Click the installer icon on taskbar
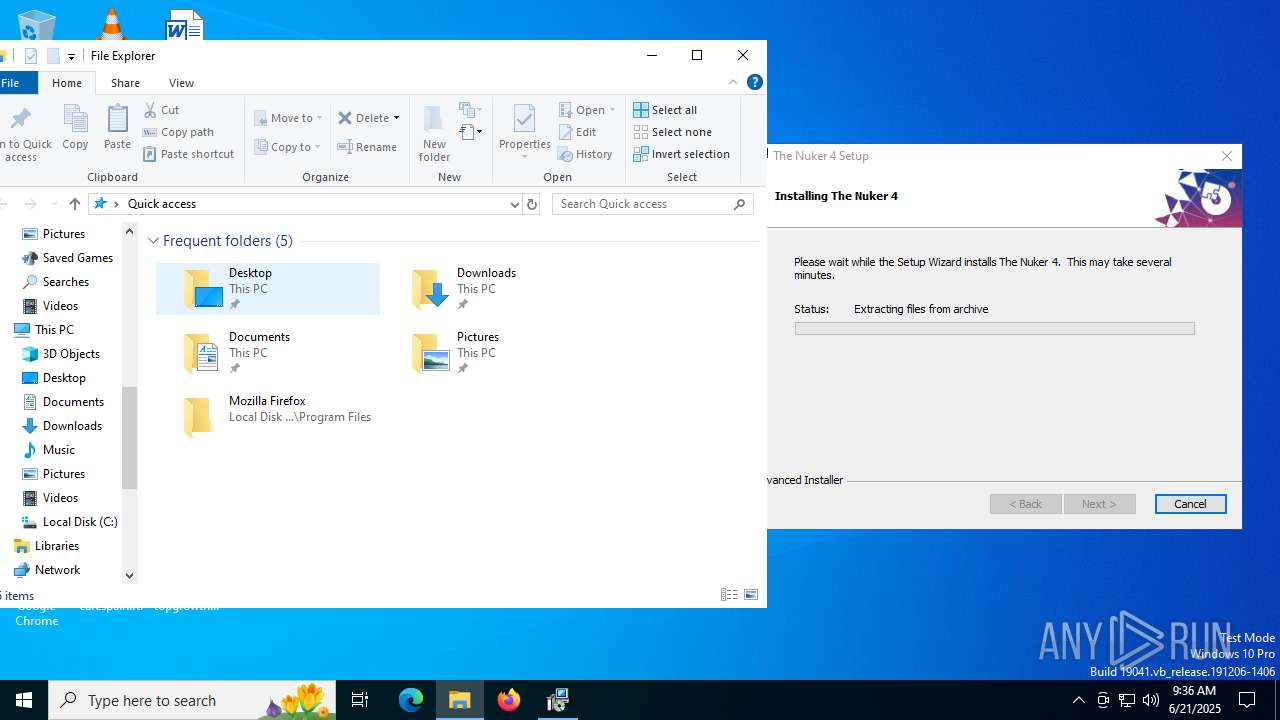Image resolution: width=1280 pixels, height=720 pixels. pyautogui.click(x=558, y=700)
